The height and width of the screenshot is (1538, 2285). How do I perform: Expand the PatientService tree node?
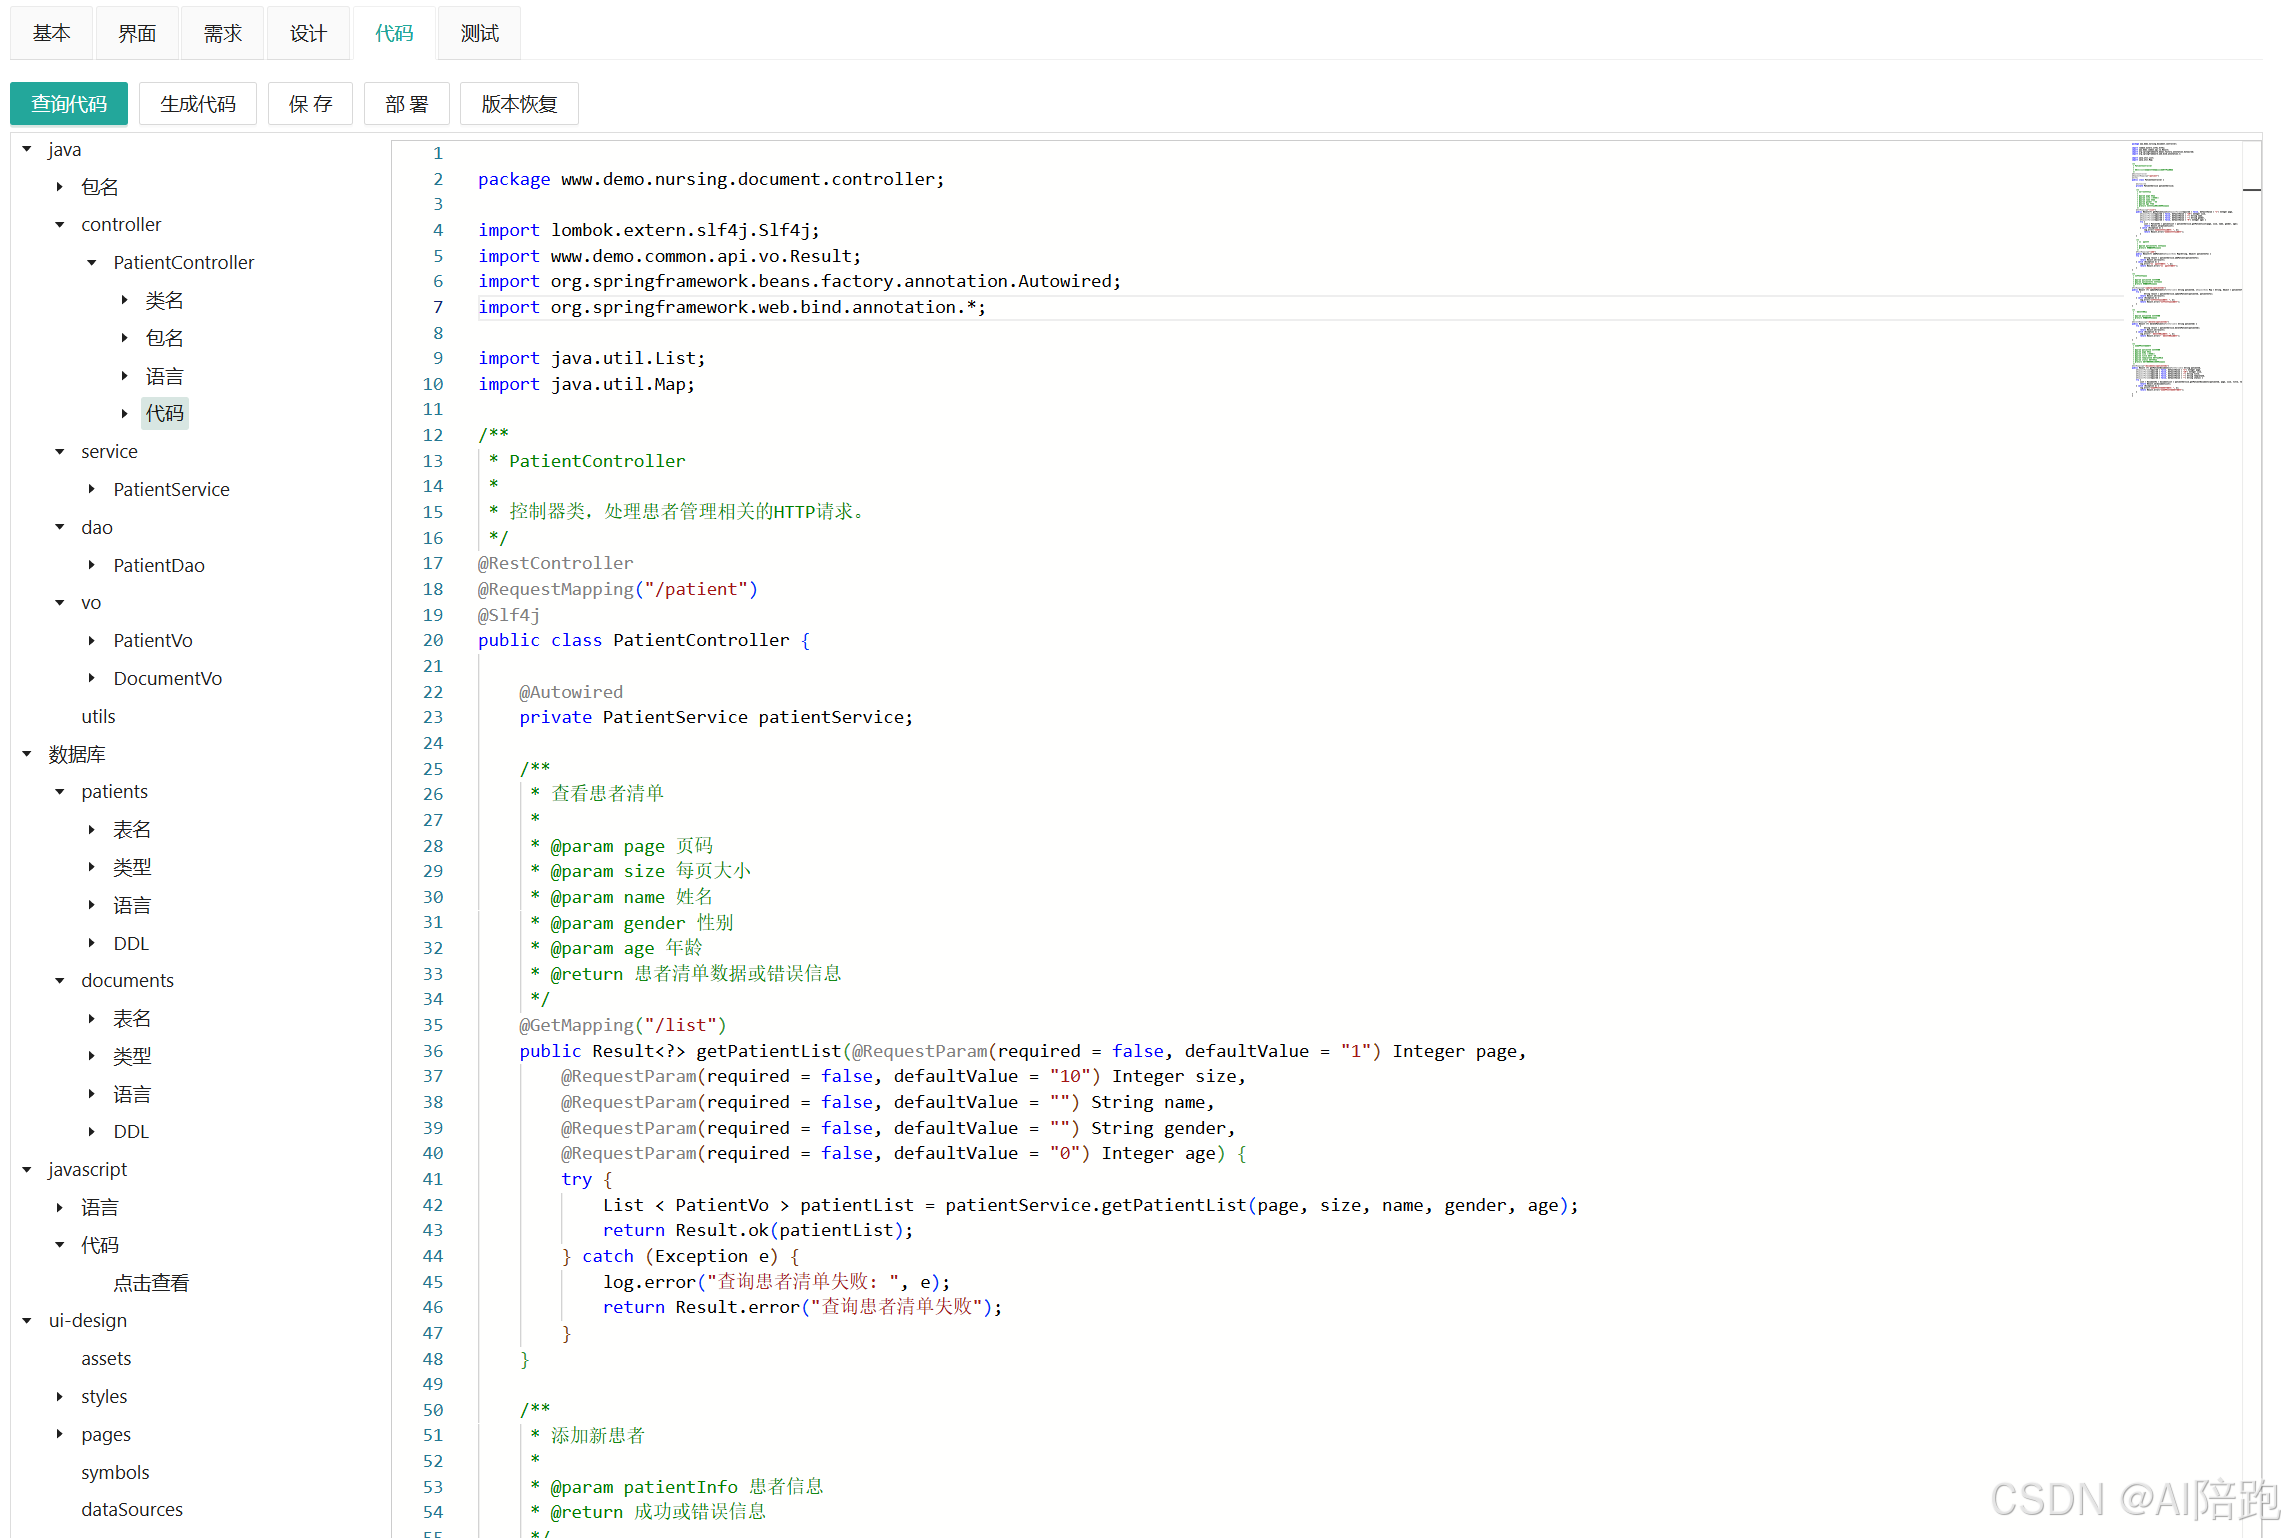click(92, 489)
